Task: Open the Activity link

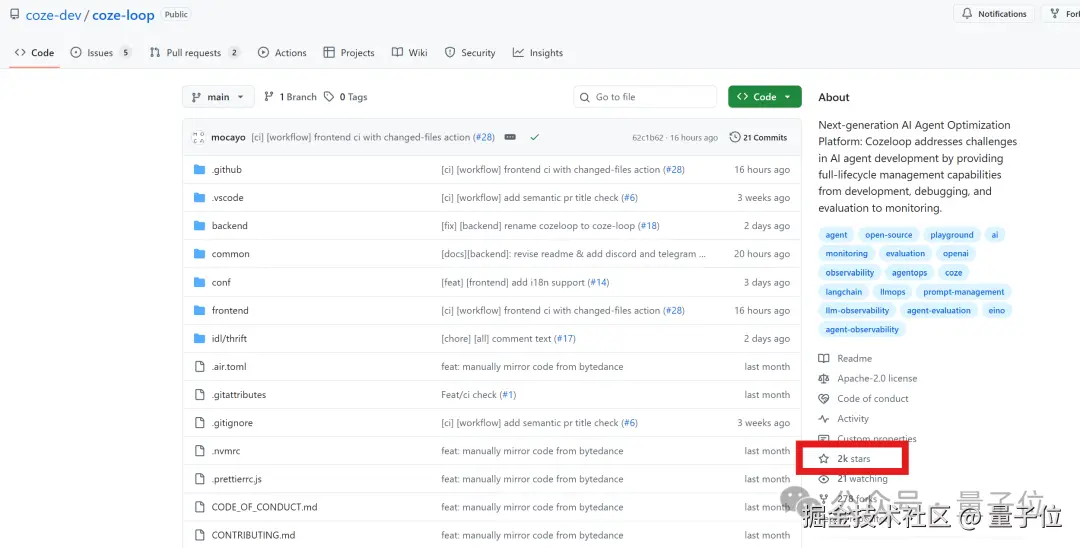Action: click(844, 419)
